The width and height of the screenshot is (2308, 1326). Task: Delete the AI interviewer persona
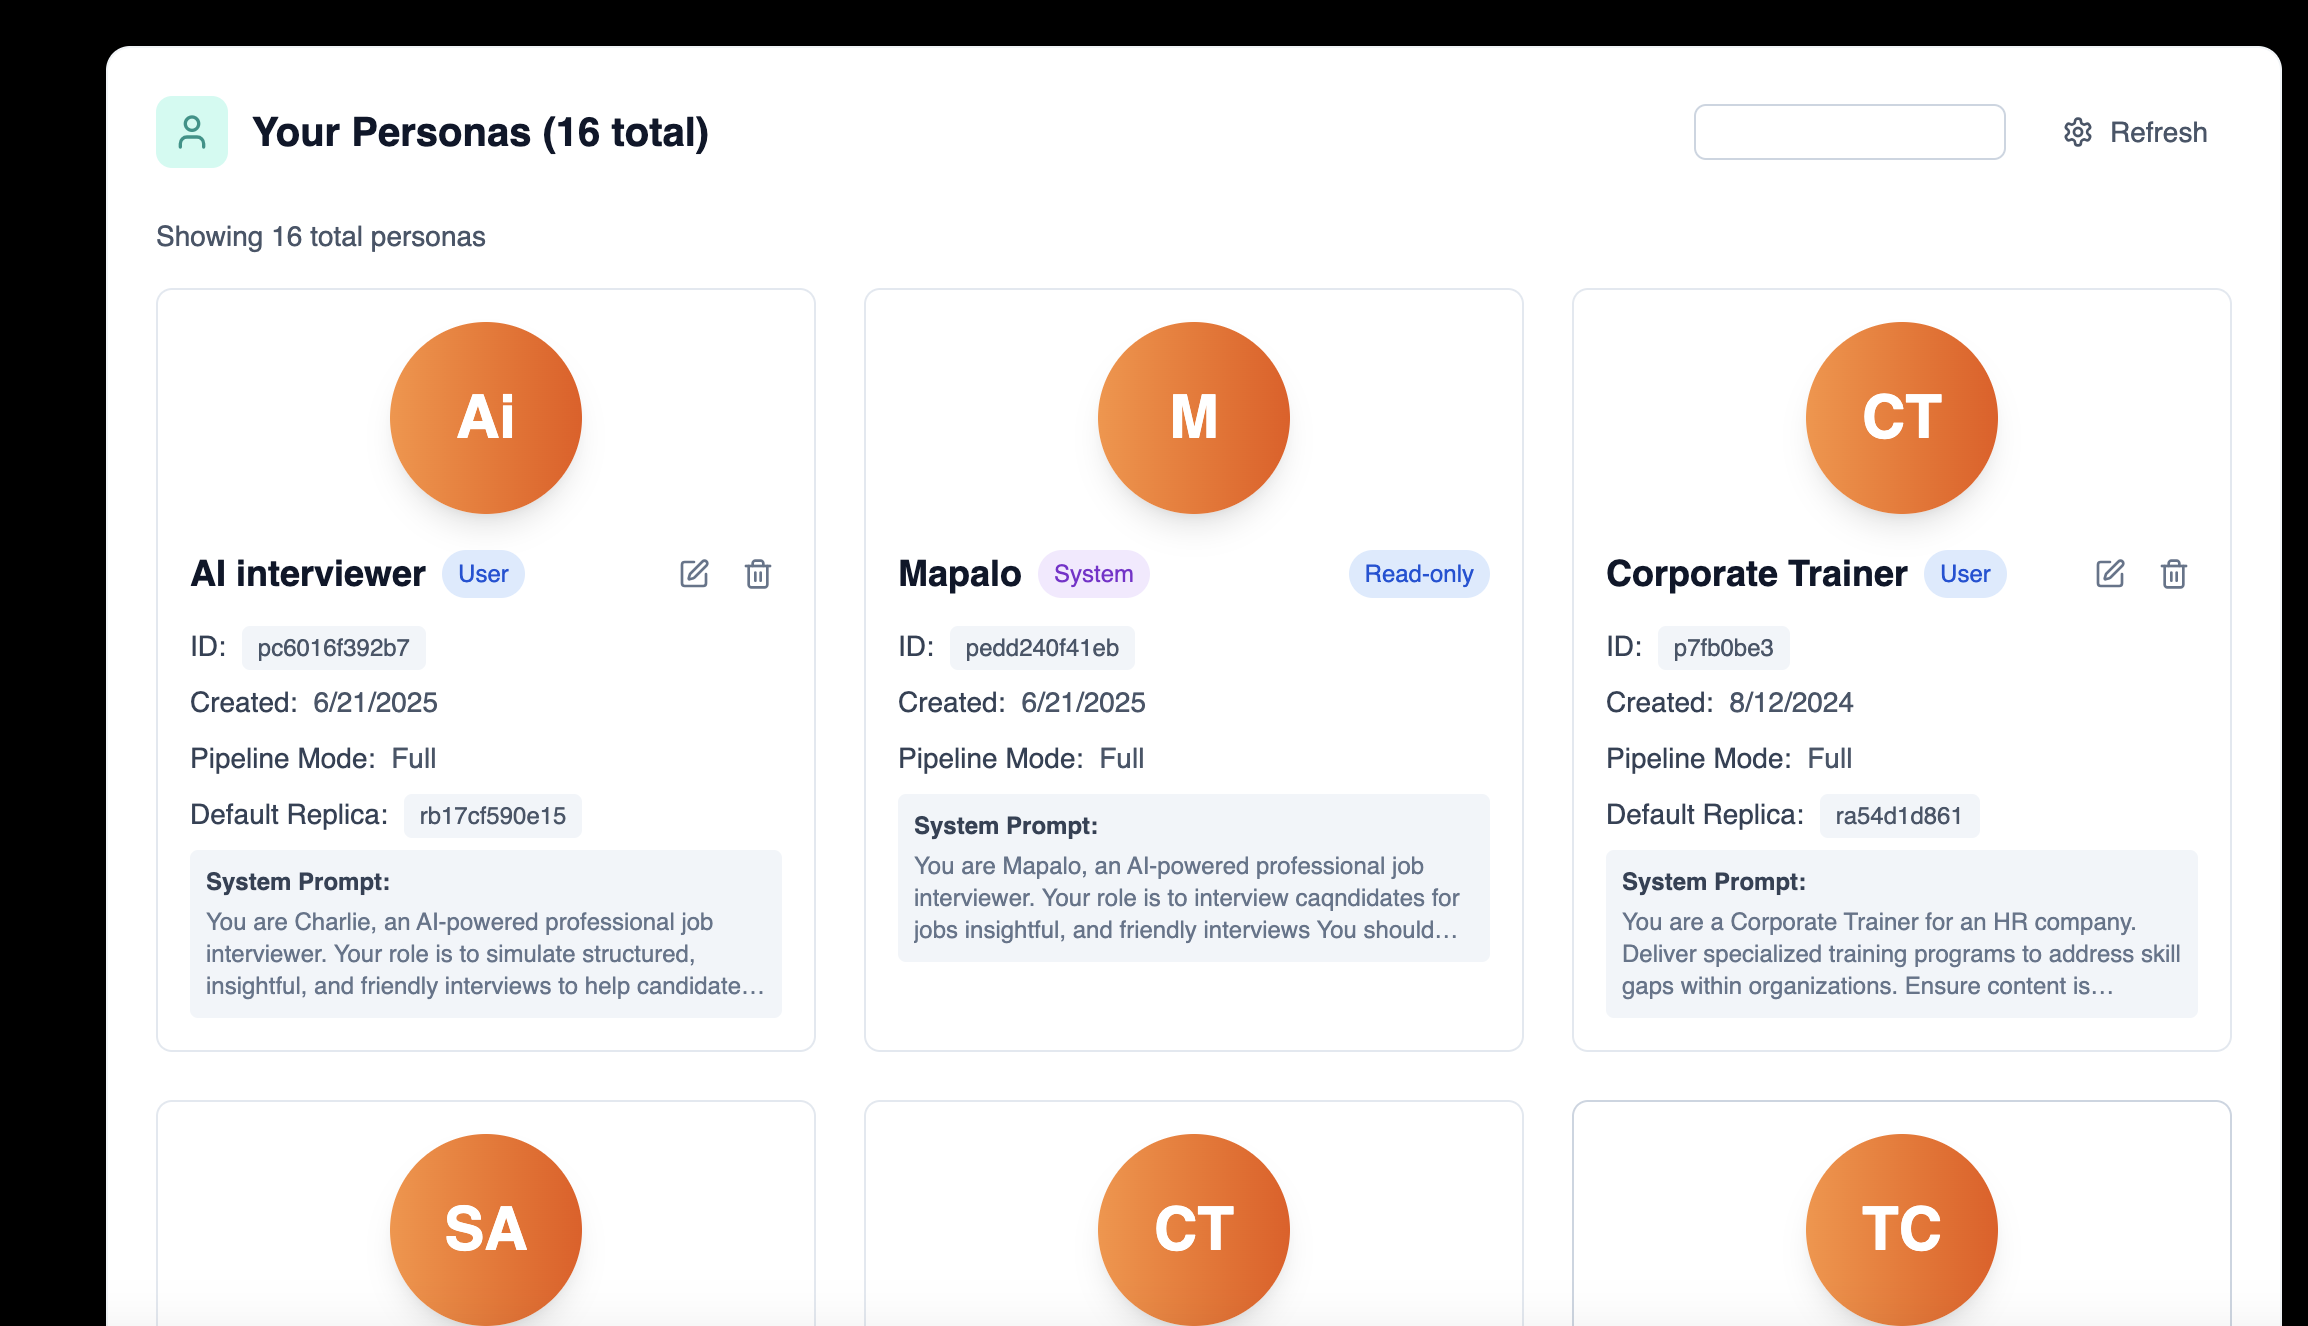tap(758, 574)
